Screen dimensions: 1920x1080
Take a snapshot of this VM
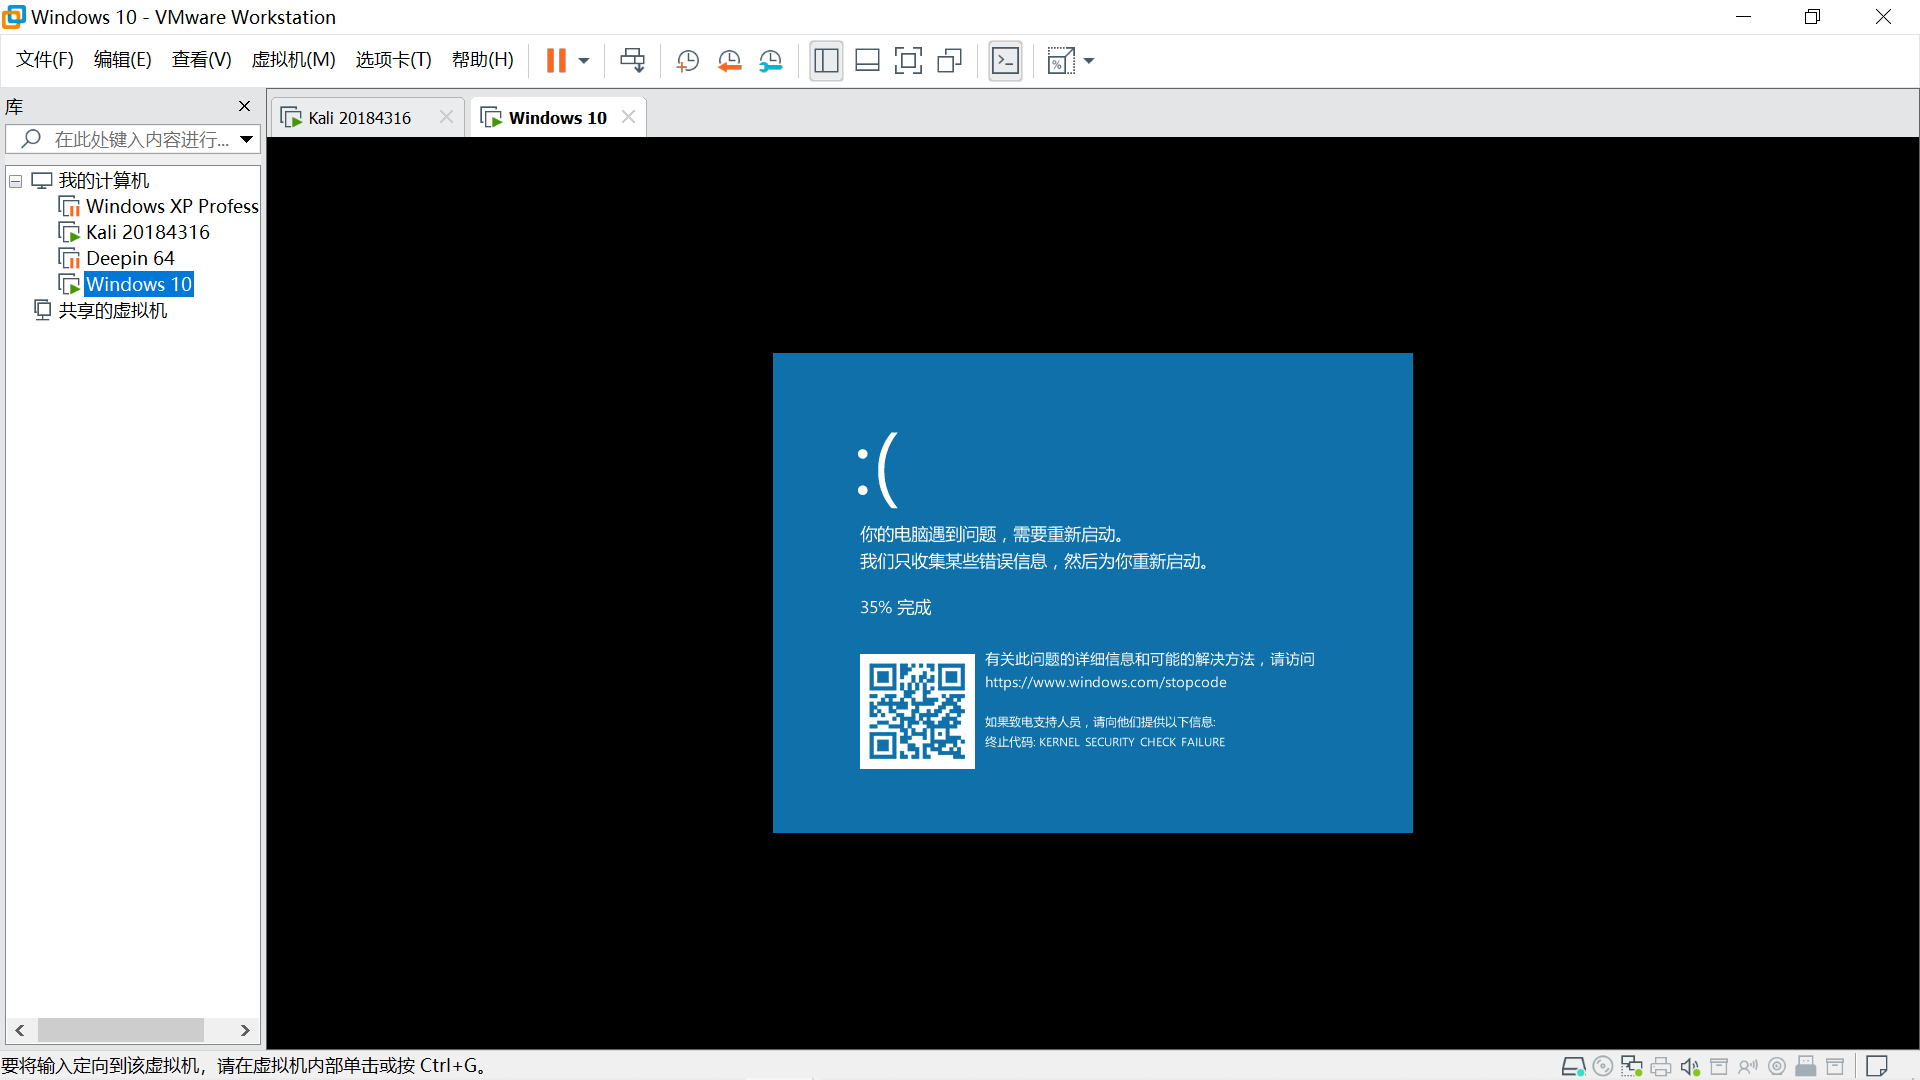point(687,61)
